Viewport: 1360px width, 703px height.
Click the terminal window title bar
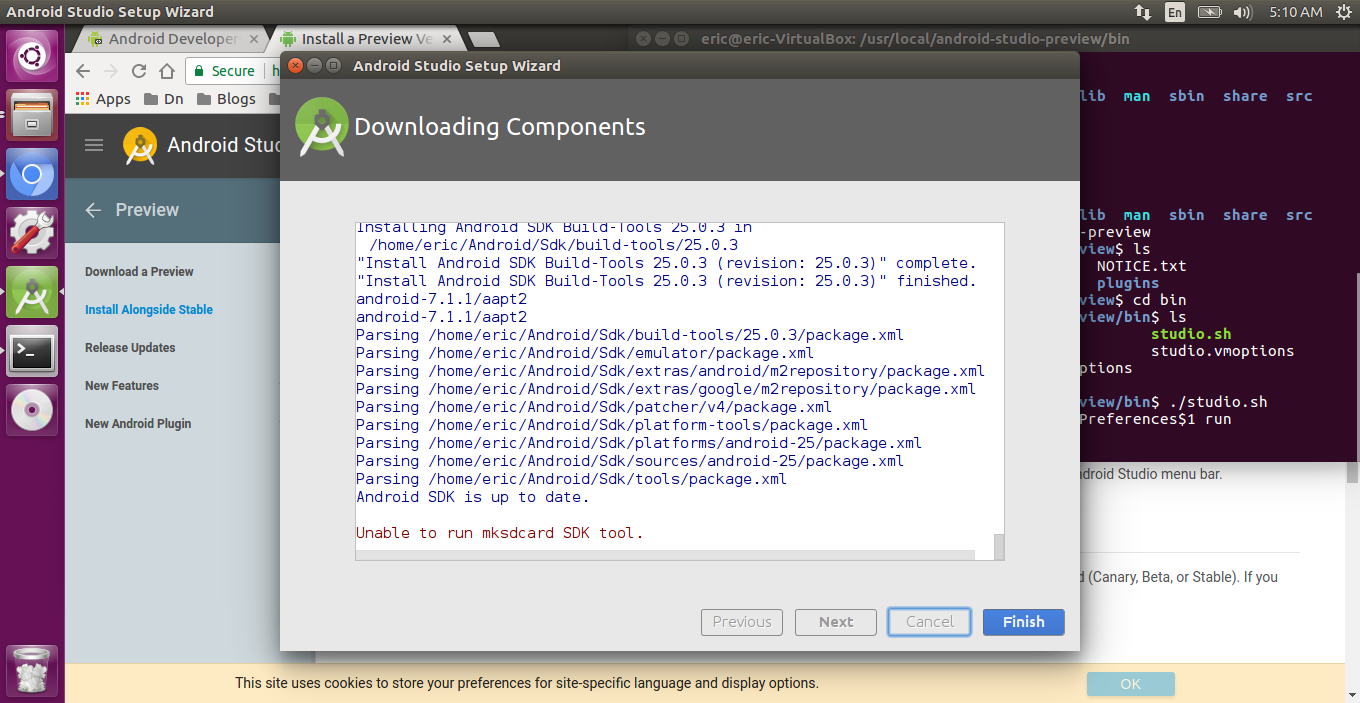(x=995, y=39)
